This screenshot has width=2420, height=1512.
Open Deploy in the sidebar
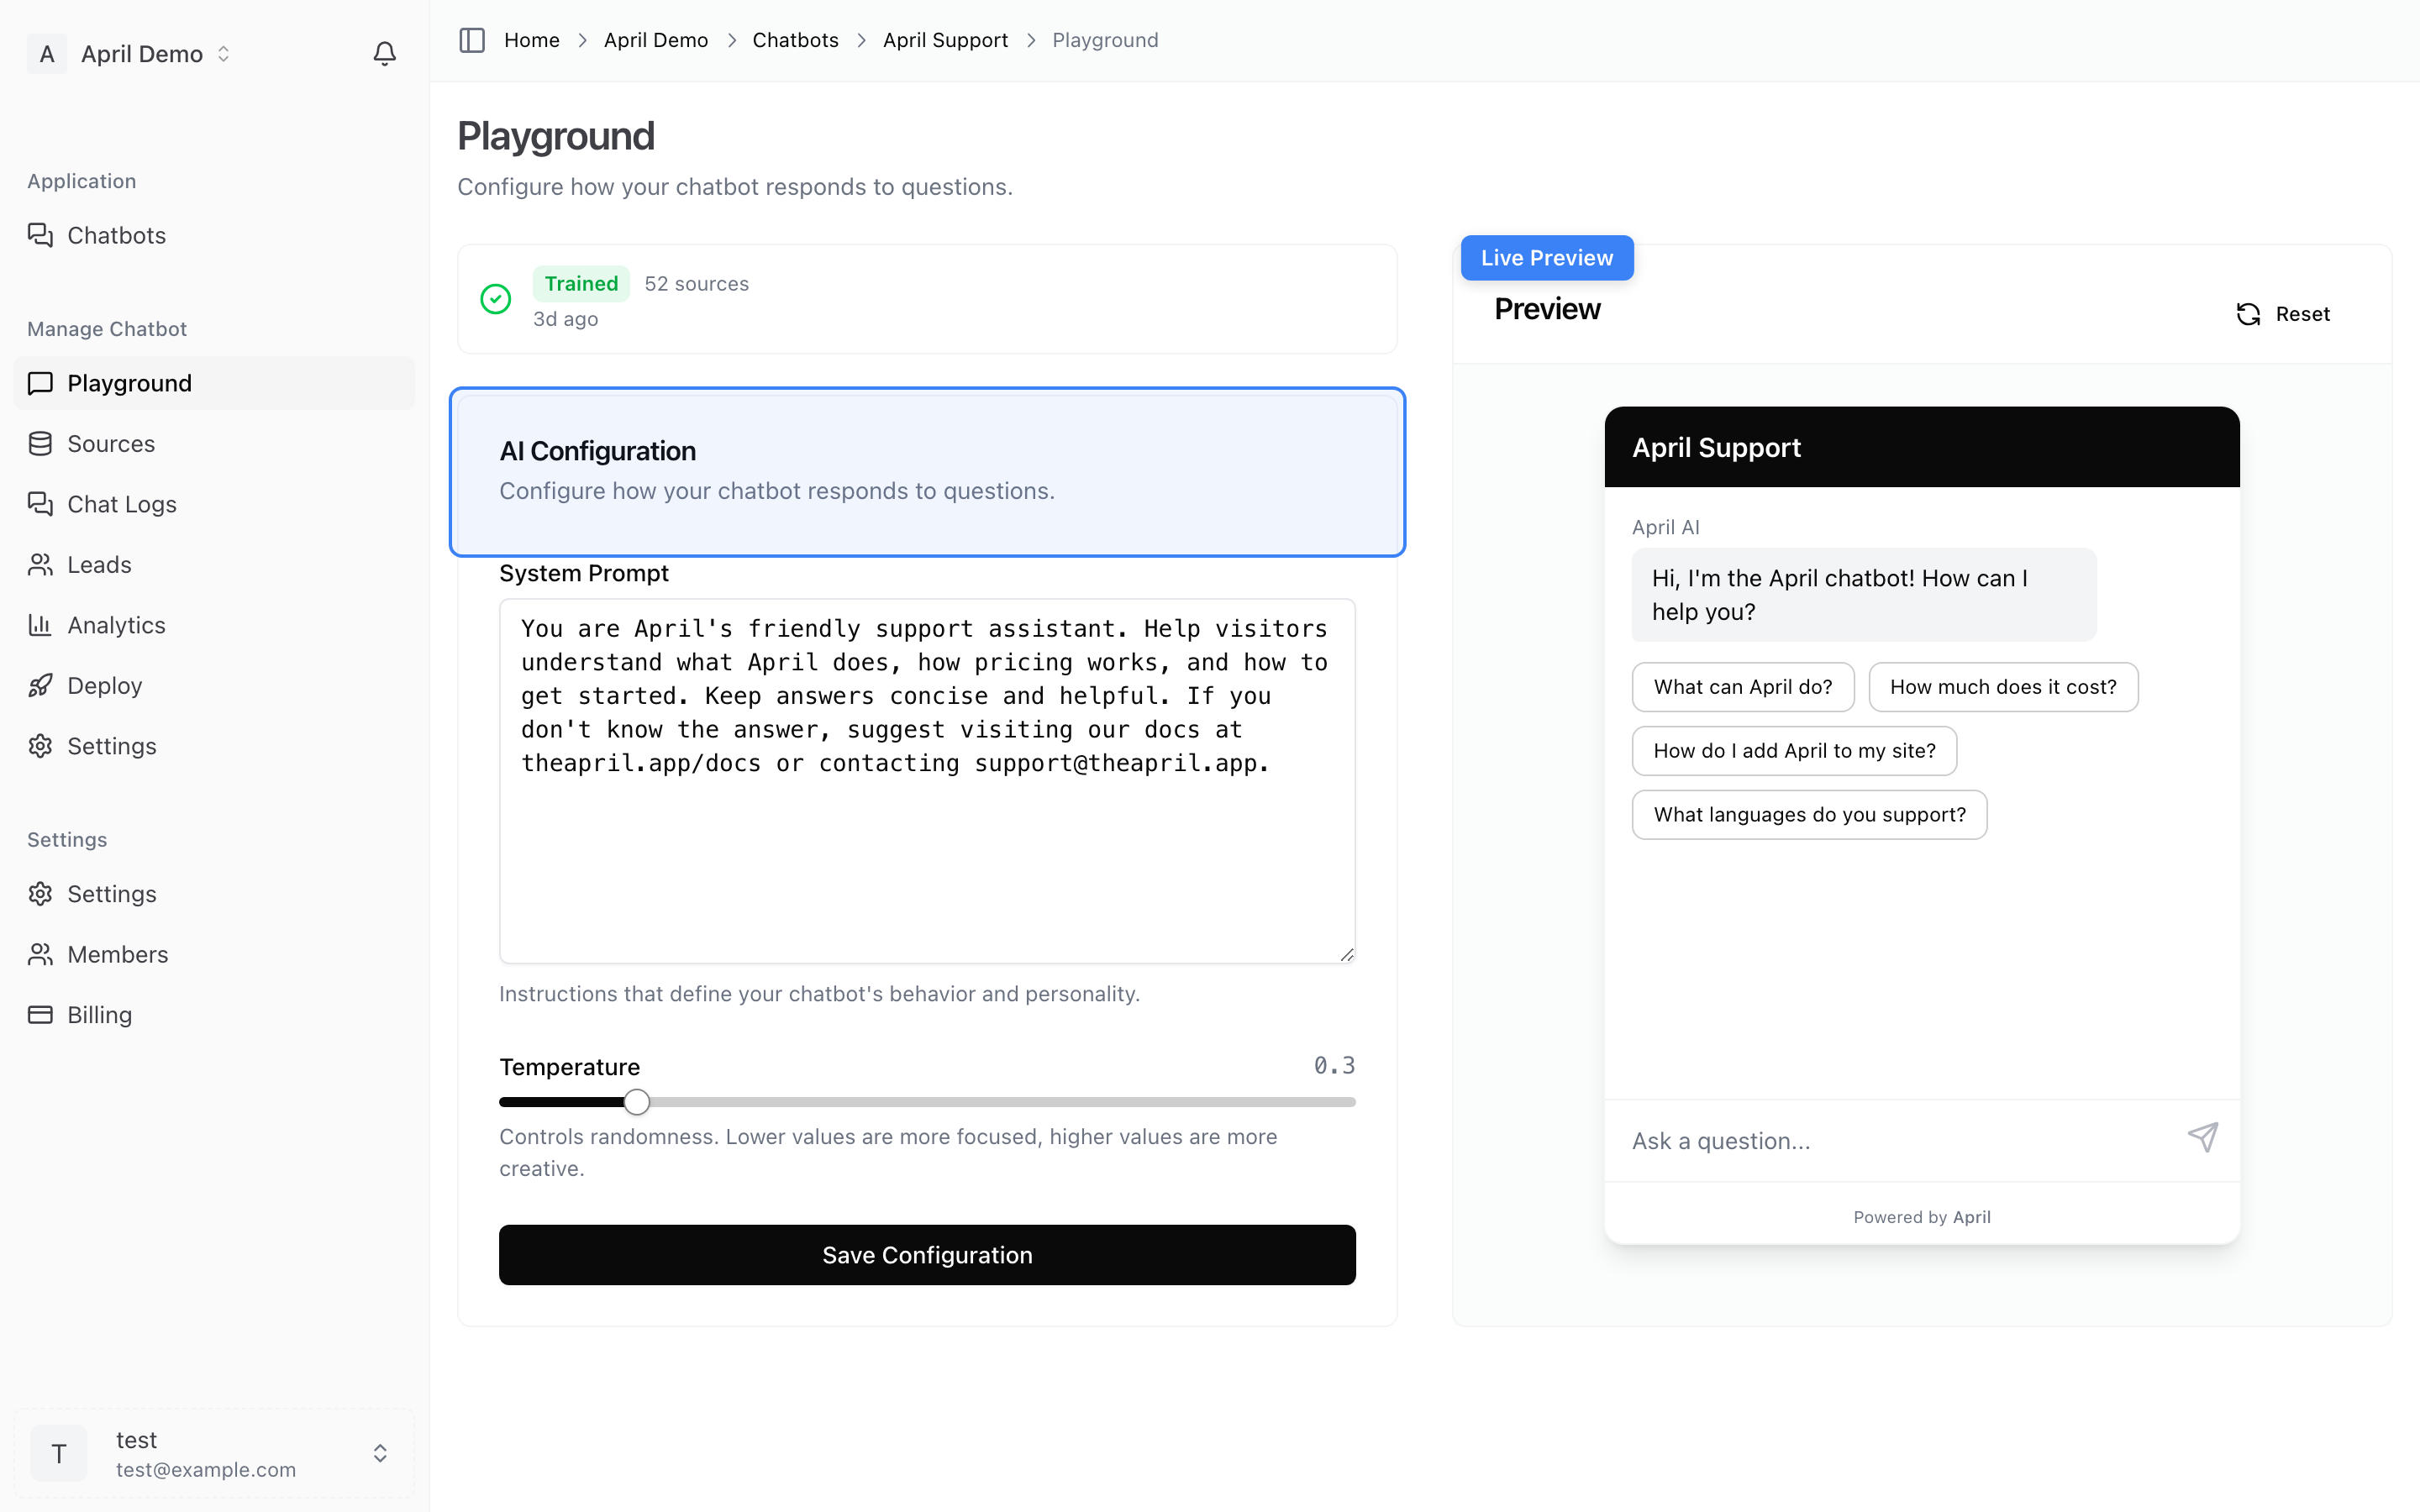(214, 685)
